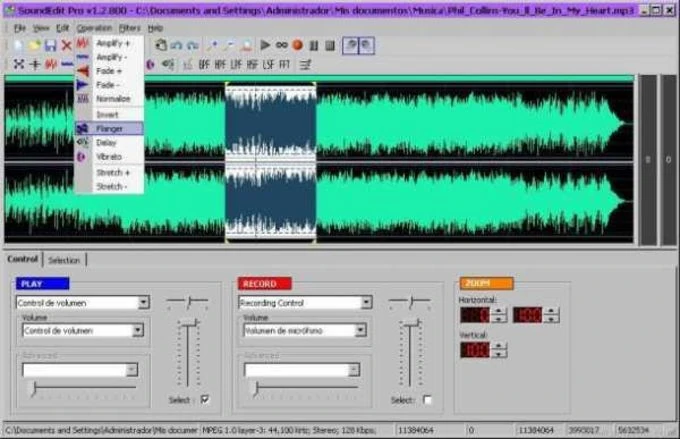The image size is (680, 439).
Task: Pause playback
Action: pyautogui.click(x=314, y=45)
